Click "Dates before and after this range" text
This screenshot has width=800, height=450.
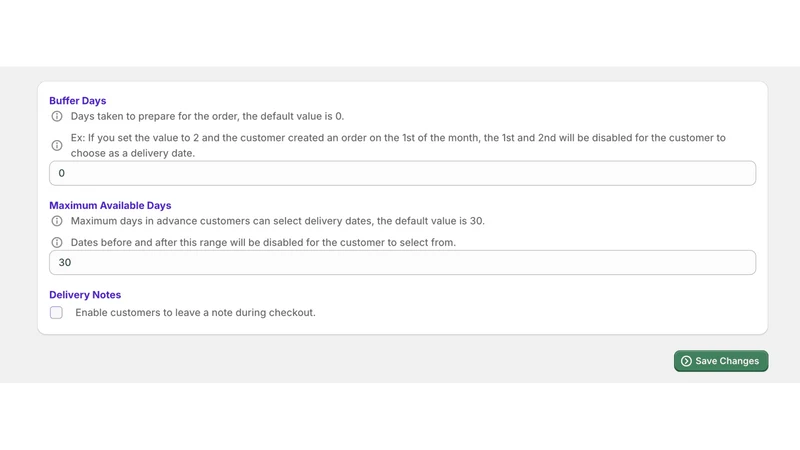[149, 242]
